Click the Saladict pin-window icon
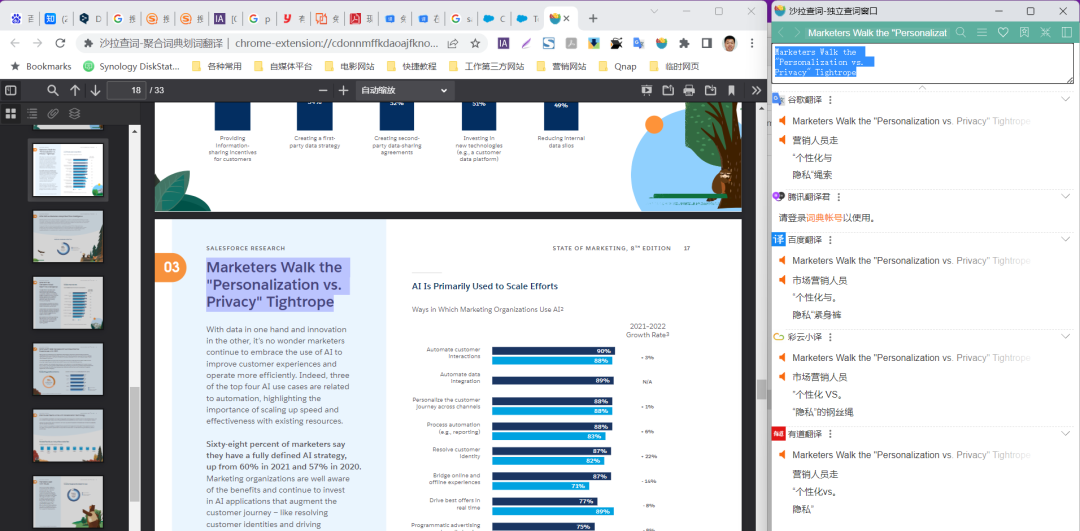Viewport: 1080px width, 531px height. click(1046, 32)
